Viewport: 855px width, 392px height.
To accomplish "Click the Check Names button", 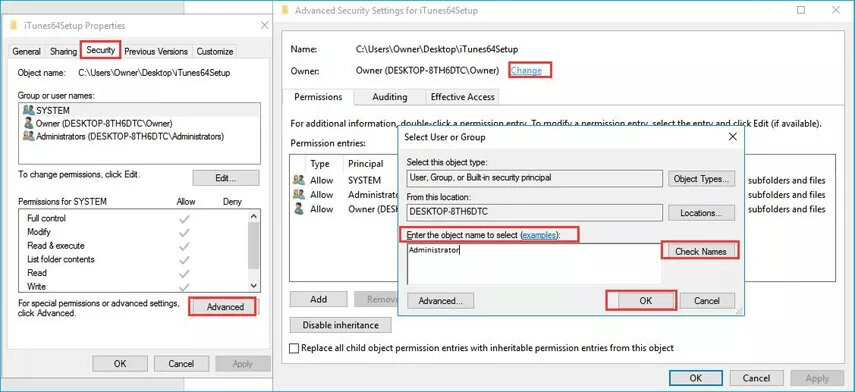I will [x=701, y=251].
